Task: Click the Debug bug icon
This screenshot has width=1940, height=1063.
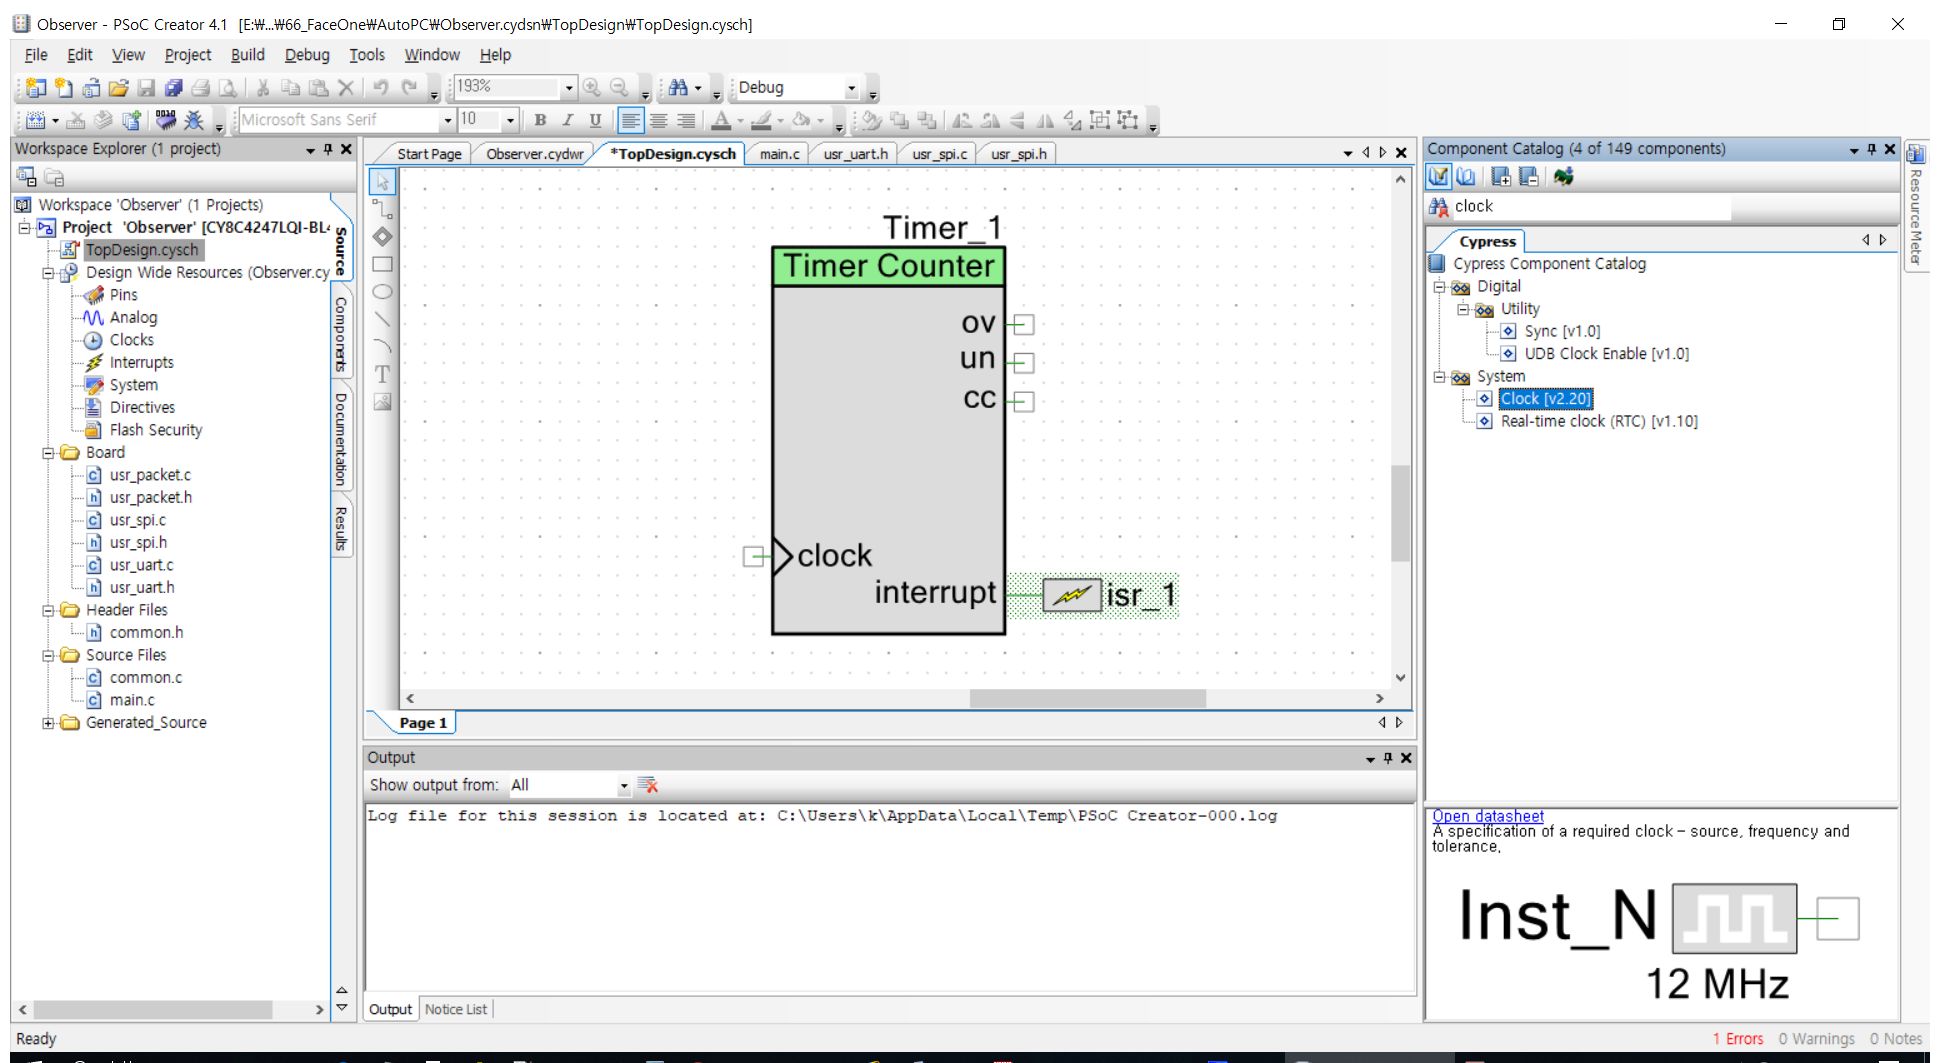Action: 194,120
